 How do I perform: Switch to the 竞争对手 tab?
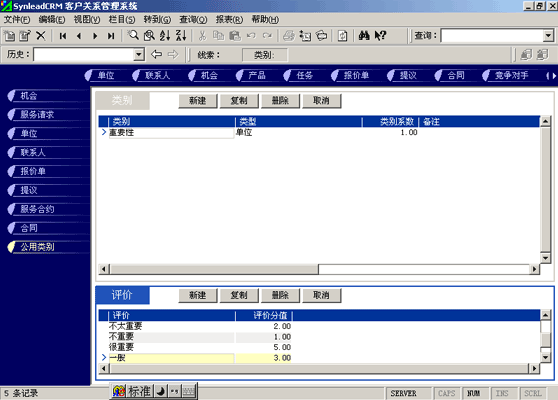(511, 75)
